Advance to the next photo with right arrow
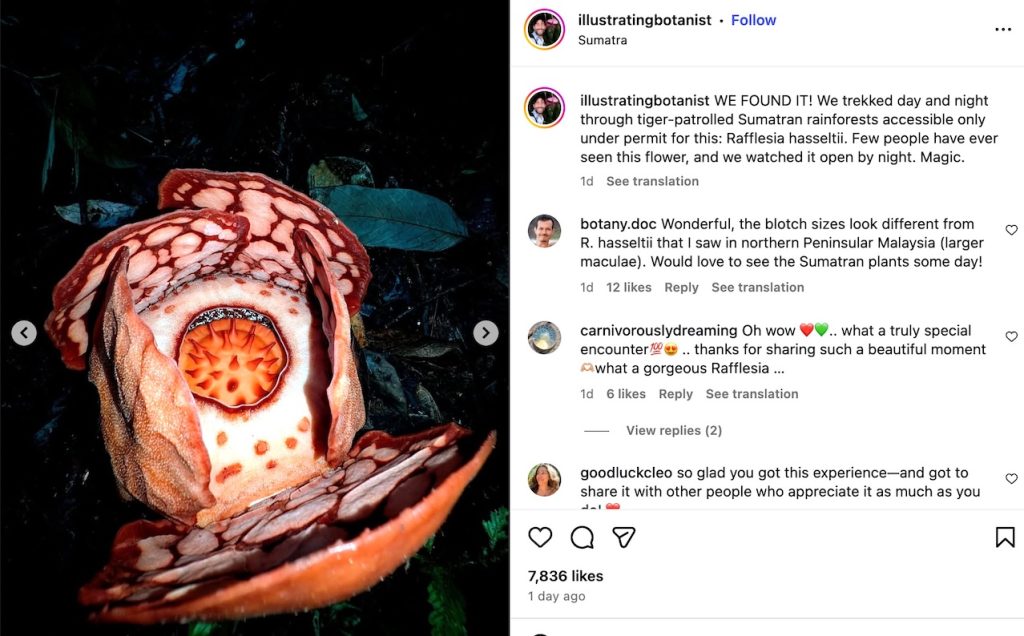Screen dimensions: 1024x636 pyautogui.click(x=486, y=333)
